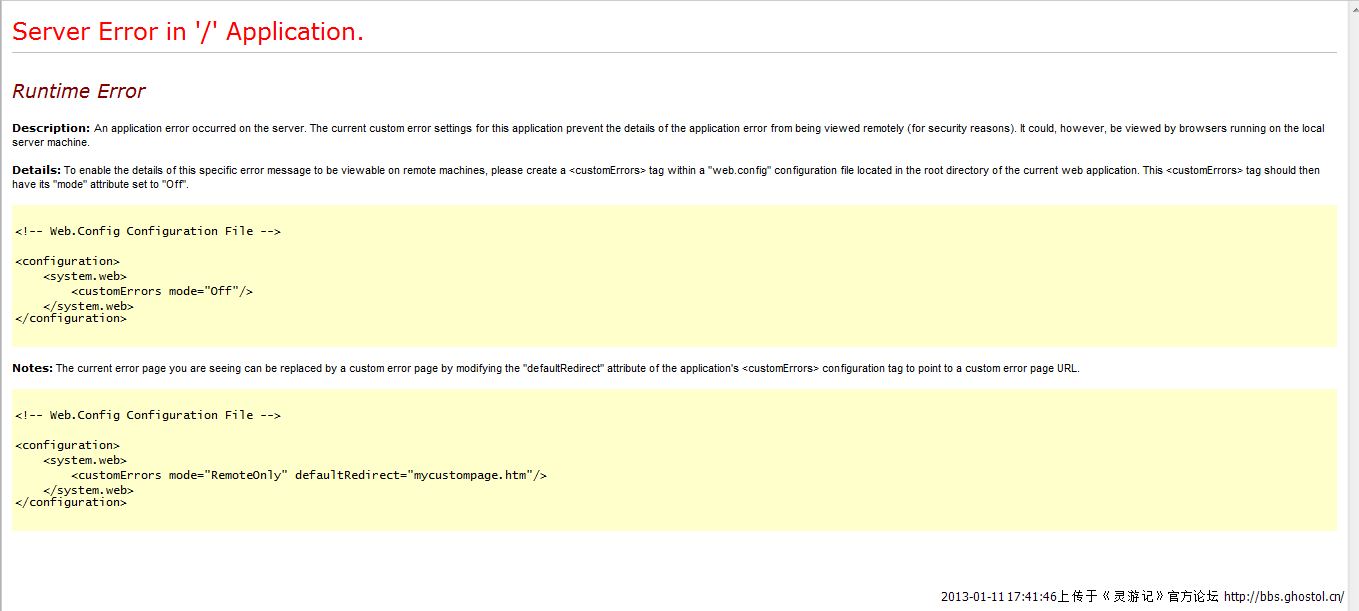This screenshot has height=611, width=1359.
Task: Click the Web.Config comment in the first code block
Action: tap(148, 231)
